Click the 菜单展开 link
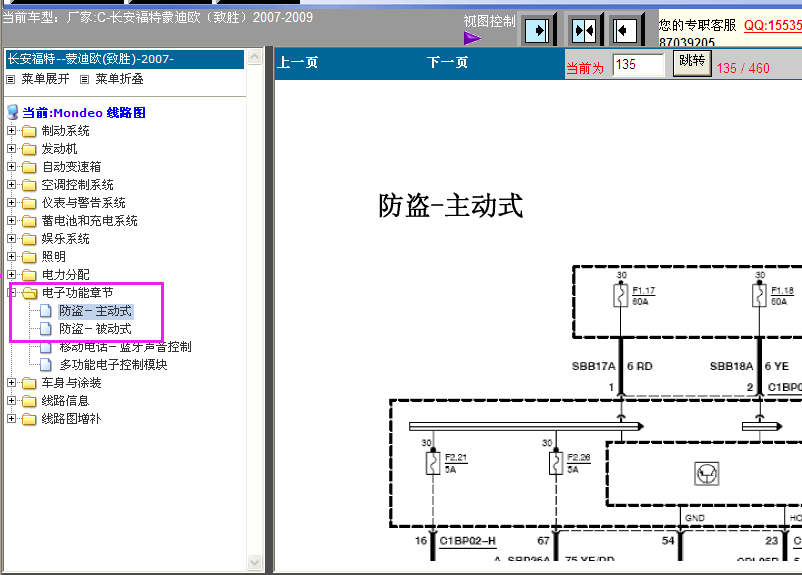The image size is (802, 575). tap(46, 79)
